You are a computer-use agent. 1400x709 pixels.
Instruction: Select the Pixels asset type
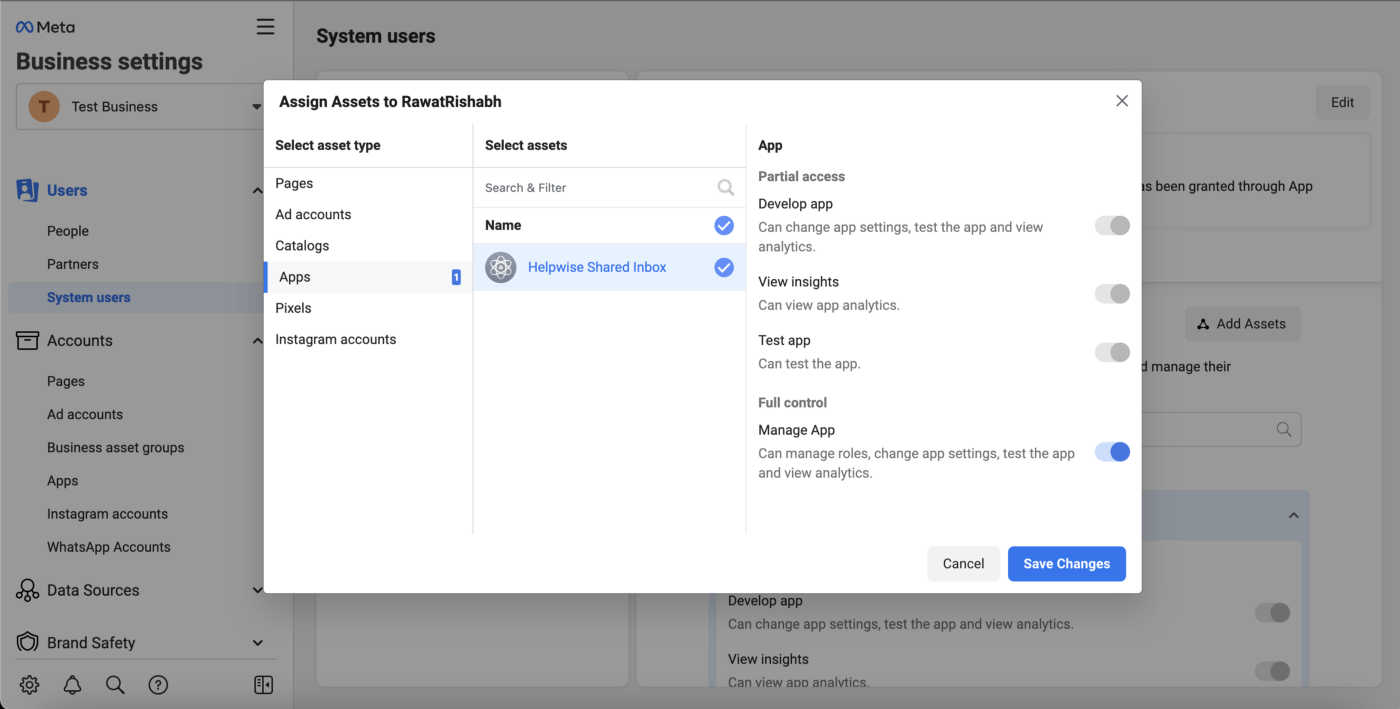(x=294, y=308)
